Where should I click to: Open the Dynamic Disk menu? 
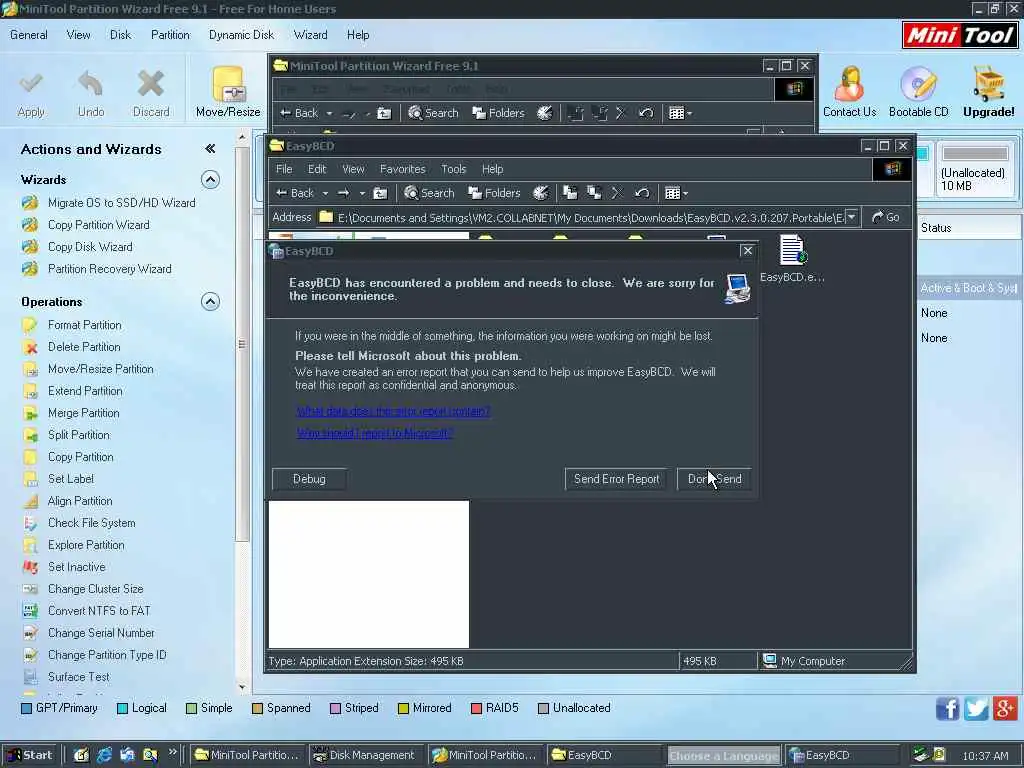pos(241,35)
